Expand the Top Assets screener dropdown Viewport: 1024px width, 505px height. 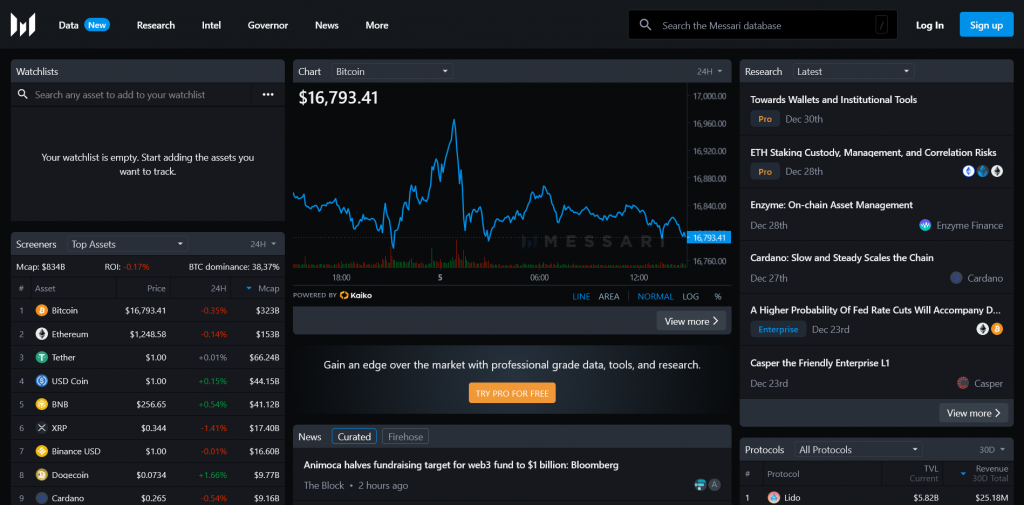[x=127, y=244]
